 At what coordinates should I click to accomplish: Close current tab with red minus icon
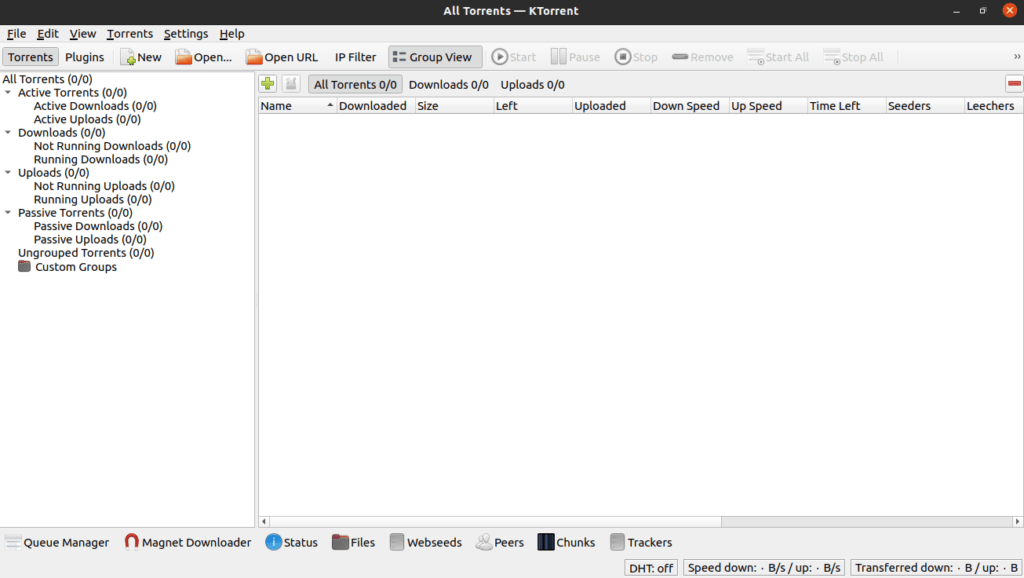[1014, 84]
